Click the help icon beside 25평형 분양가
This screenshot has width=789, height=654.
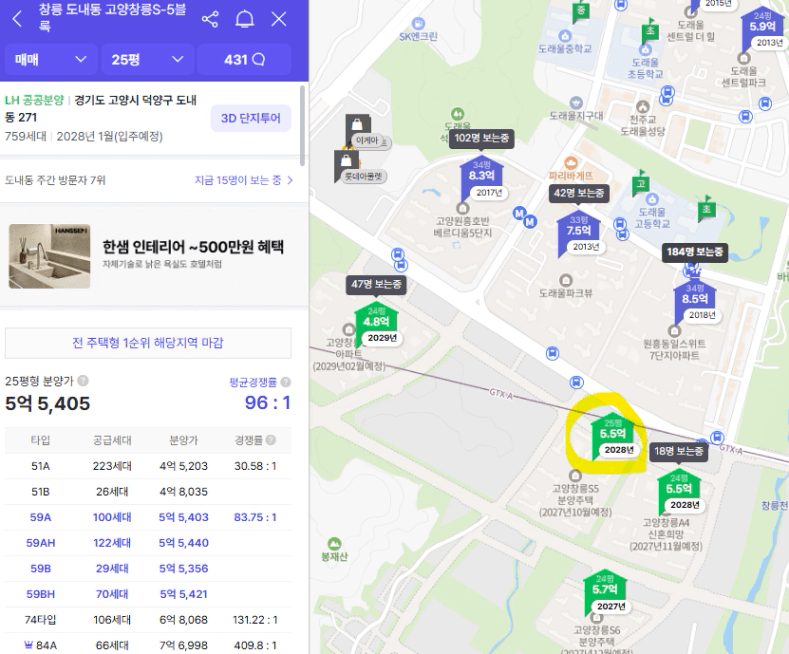[x=83, y=381]
